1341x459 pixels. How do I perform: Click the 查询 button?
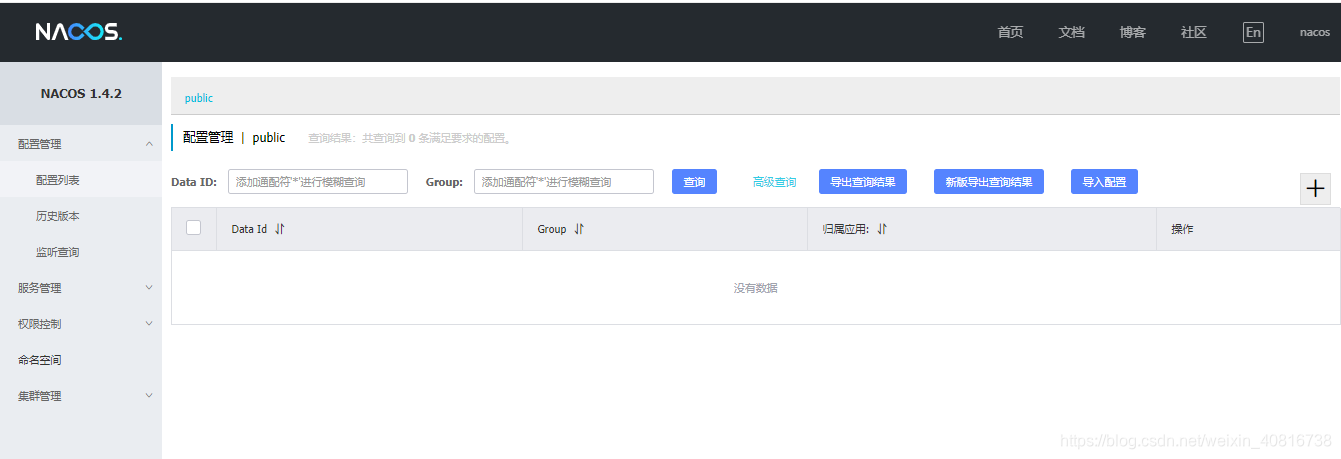pos(694,182)
